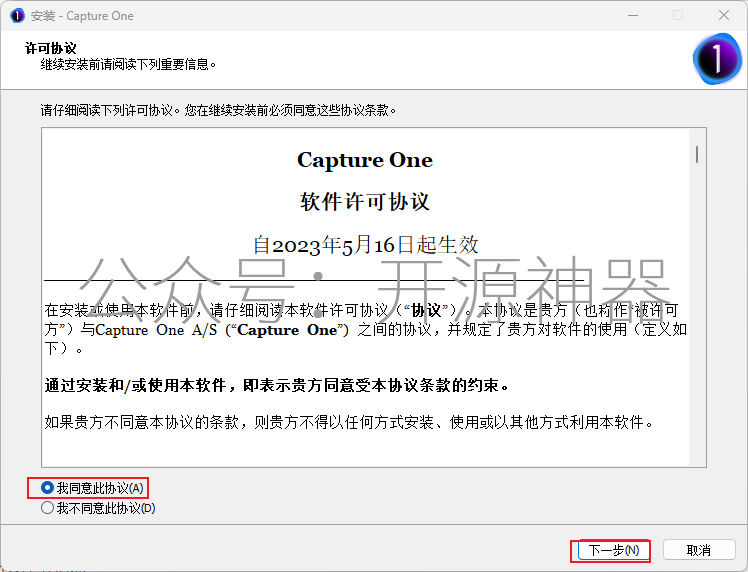The image size is (748, 572).
Task: Click the Capture One title in agreement
Action: [x=365, y=160]
